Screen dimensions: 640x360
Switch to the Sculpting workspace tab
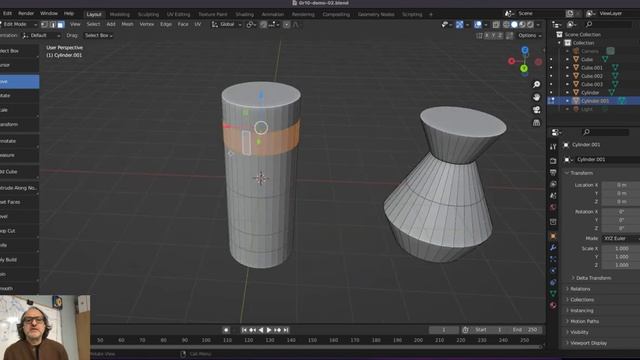pyautogui.click(x=148, y=14)
